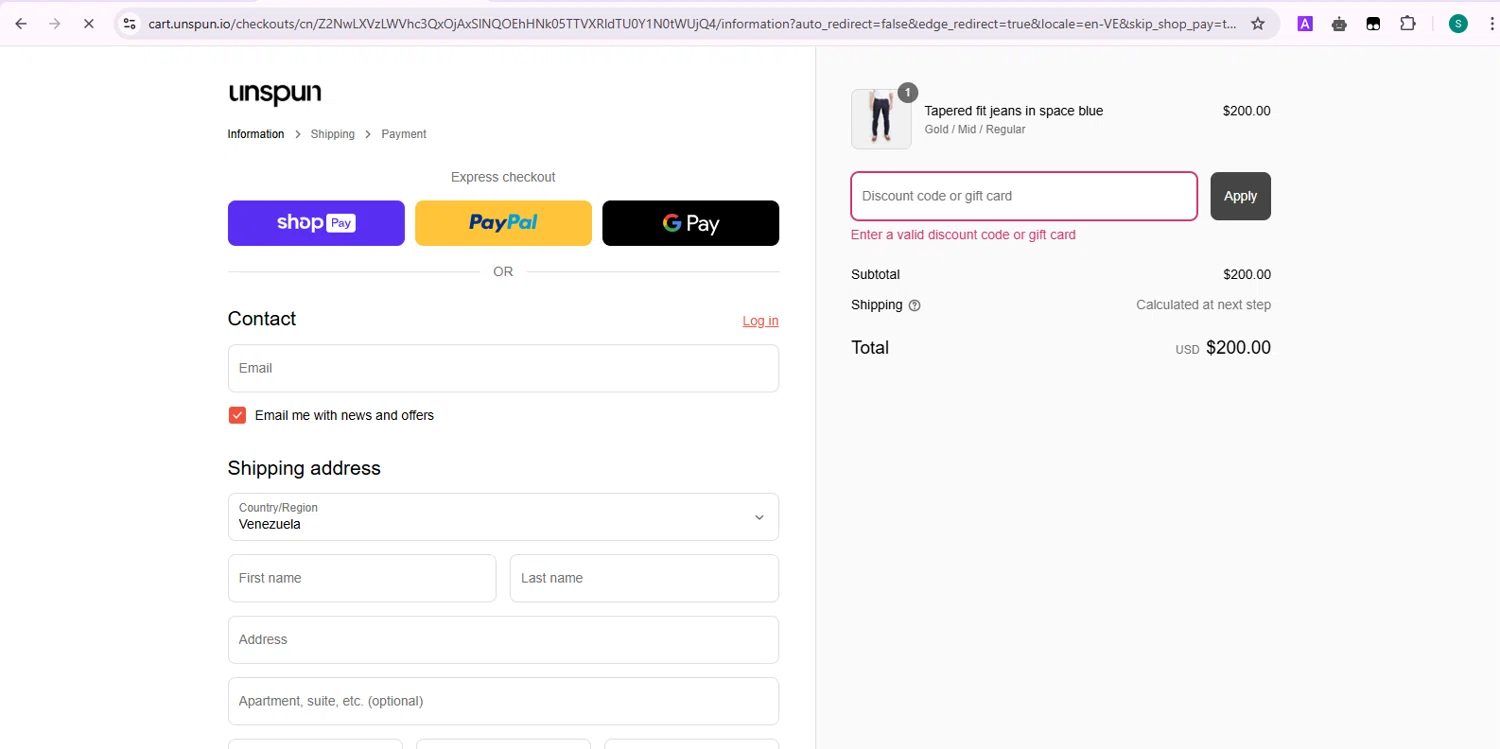Click the tapered jeans product thumbnail
This screenshot has height=749, width=1500.
881,119
